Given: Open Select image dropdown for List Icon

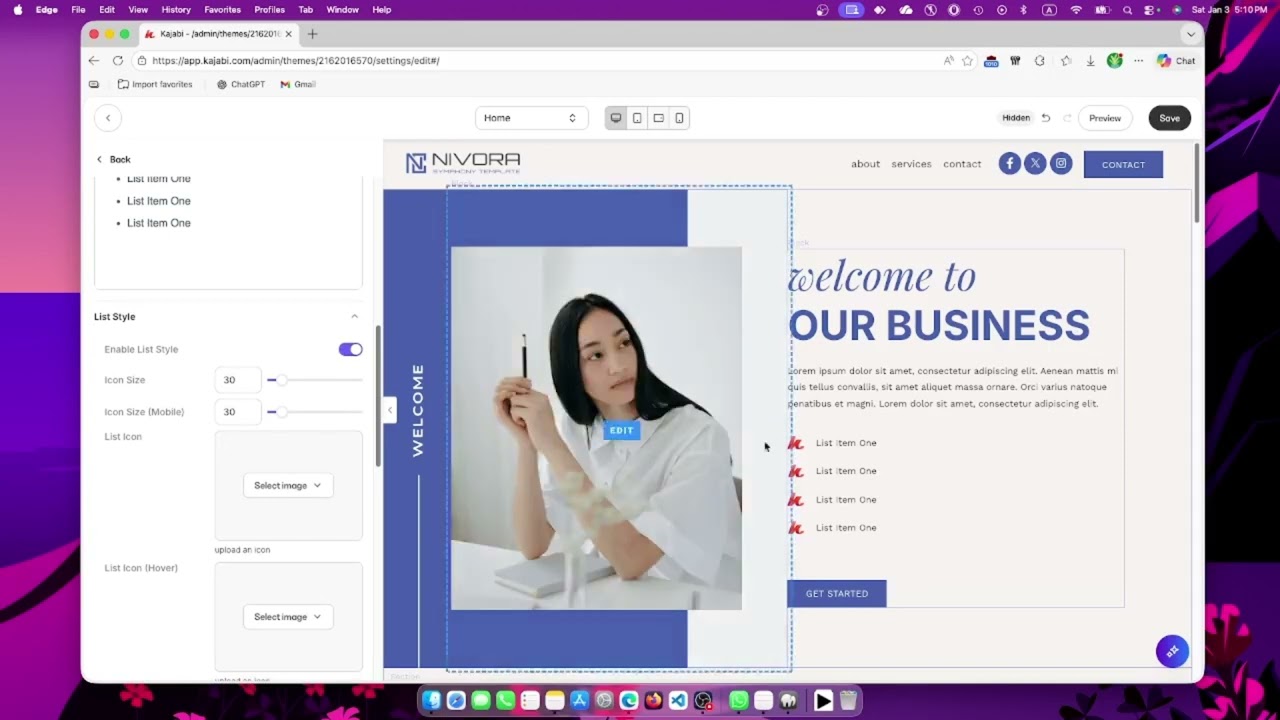Looking at the screenshot, I should (288, 486).
